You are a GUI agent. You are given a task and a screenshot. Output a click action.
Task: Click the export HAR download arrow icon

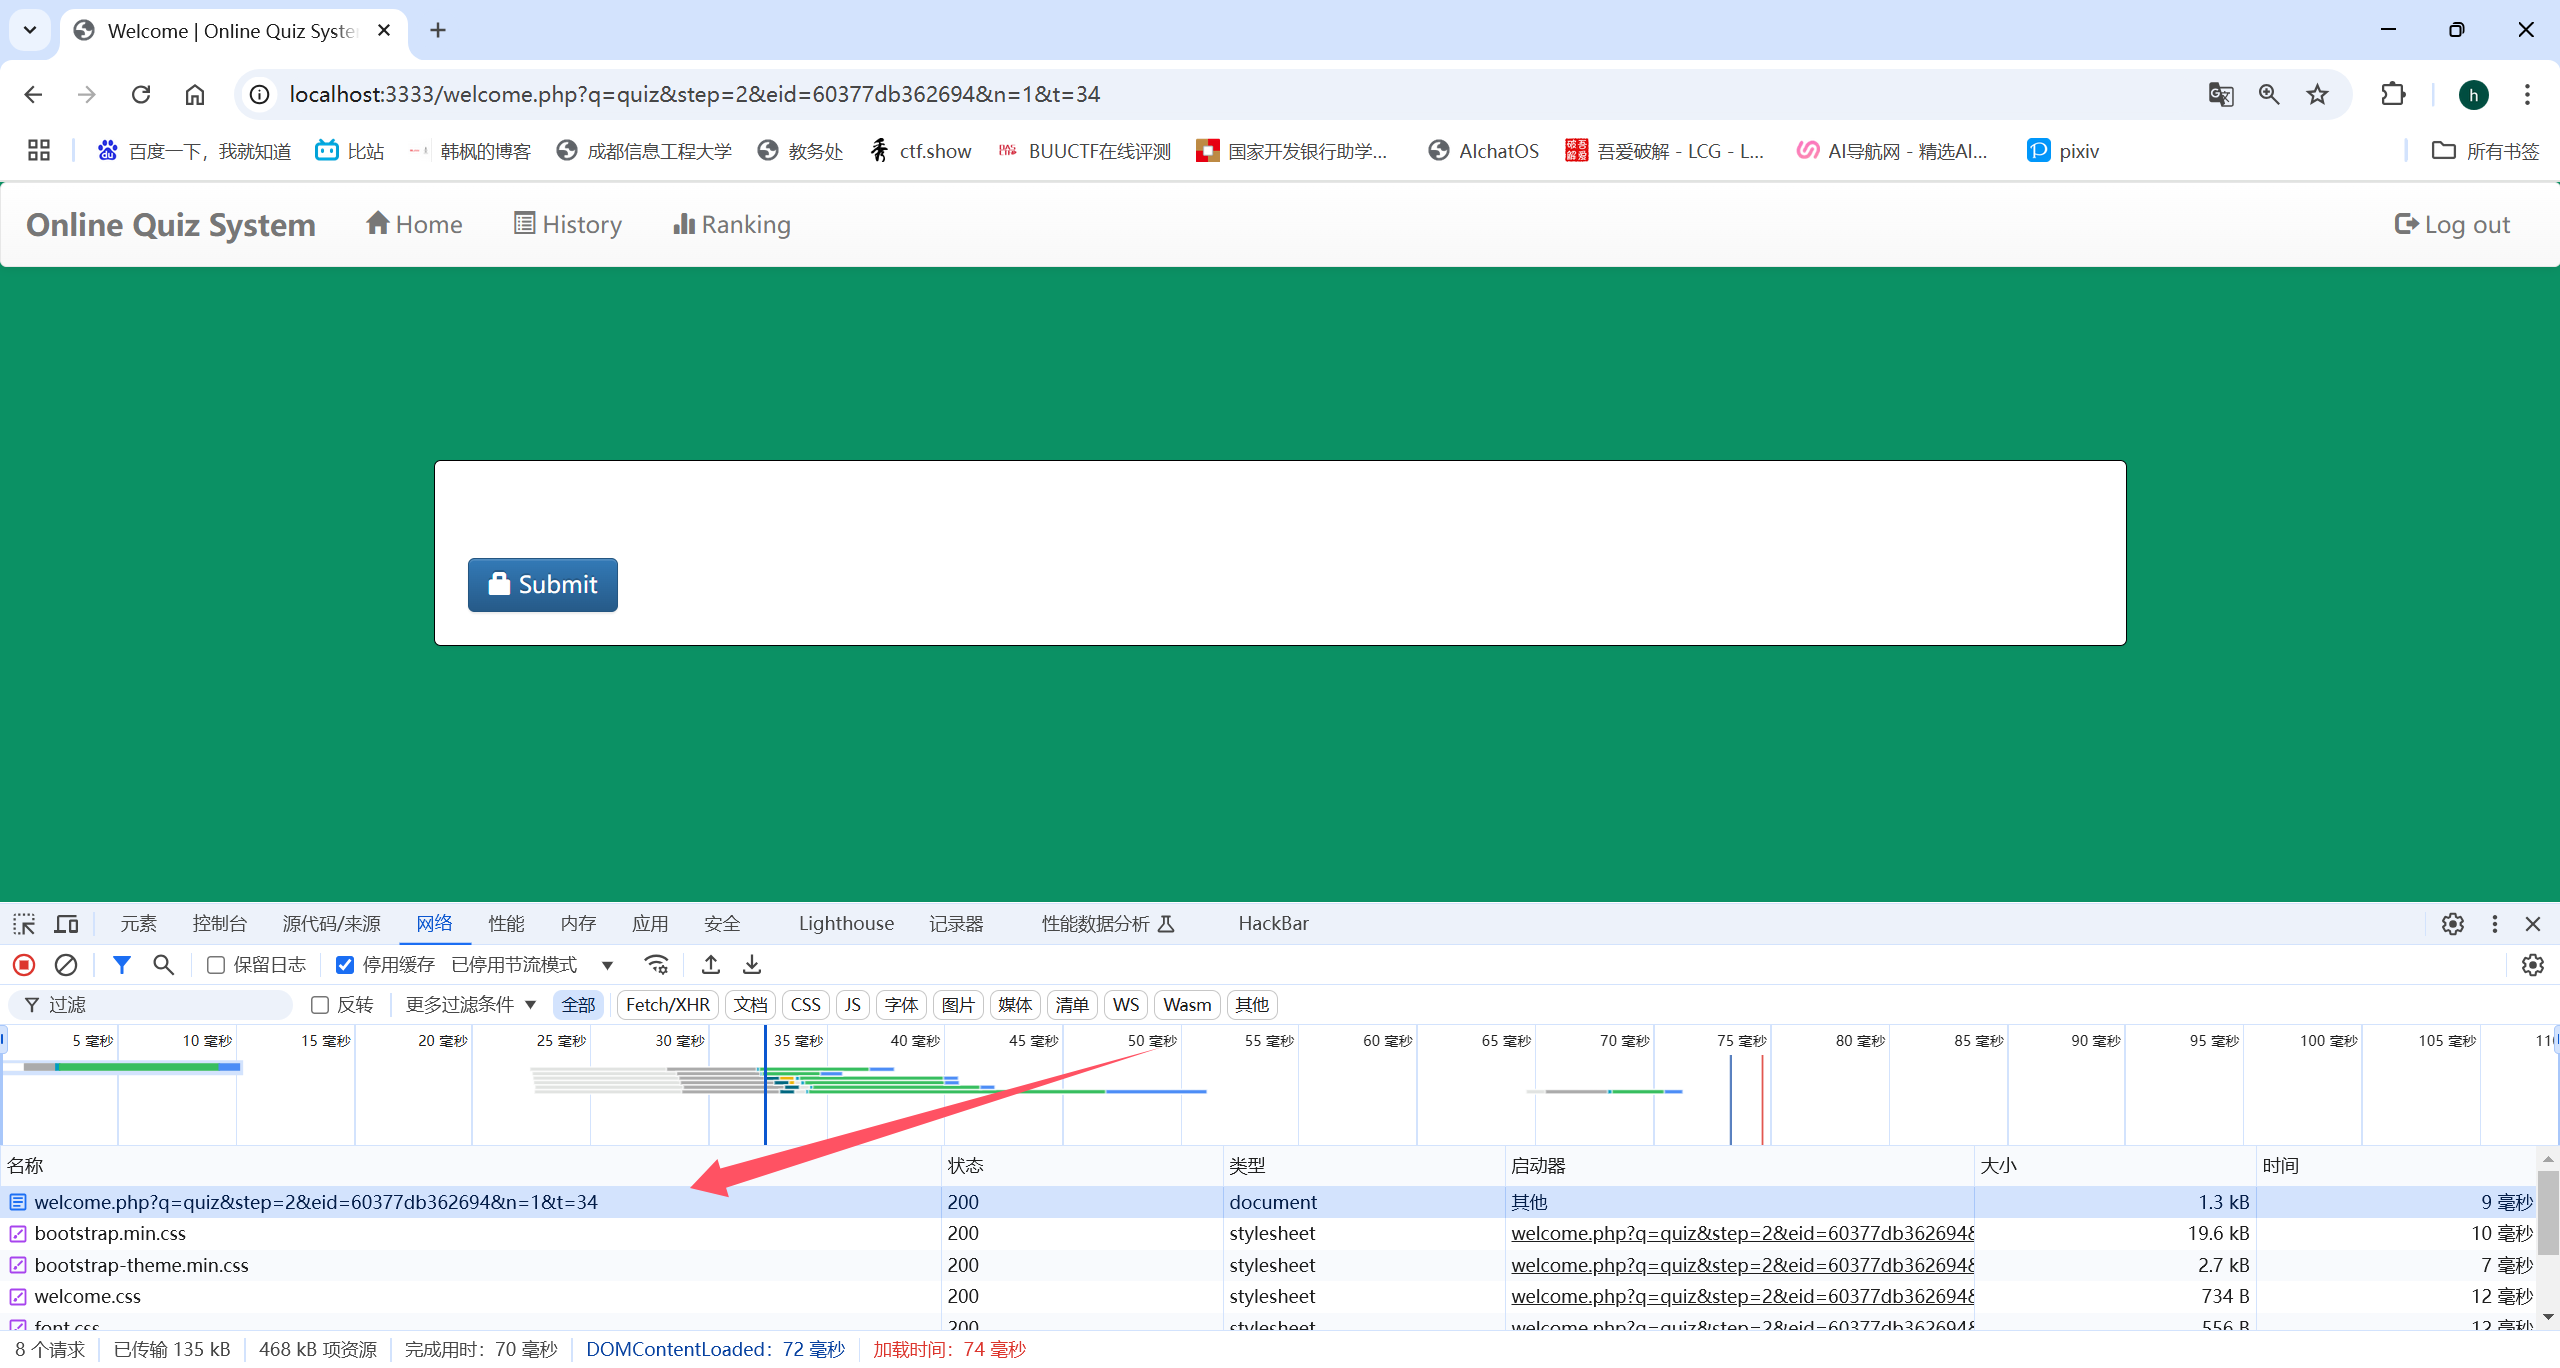click(x=752, y=965)
